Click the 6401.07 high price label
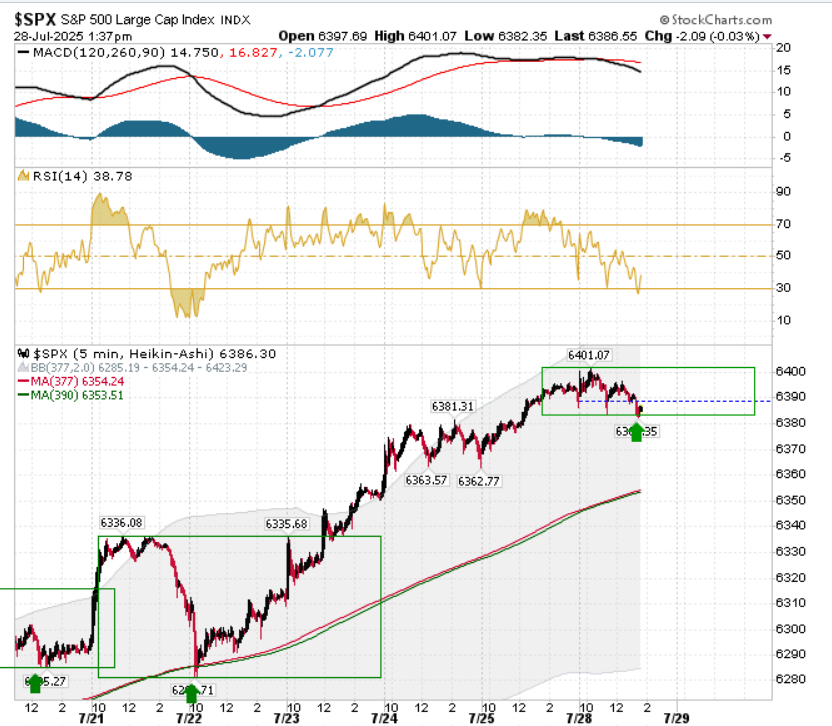 (588, 355)
